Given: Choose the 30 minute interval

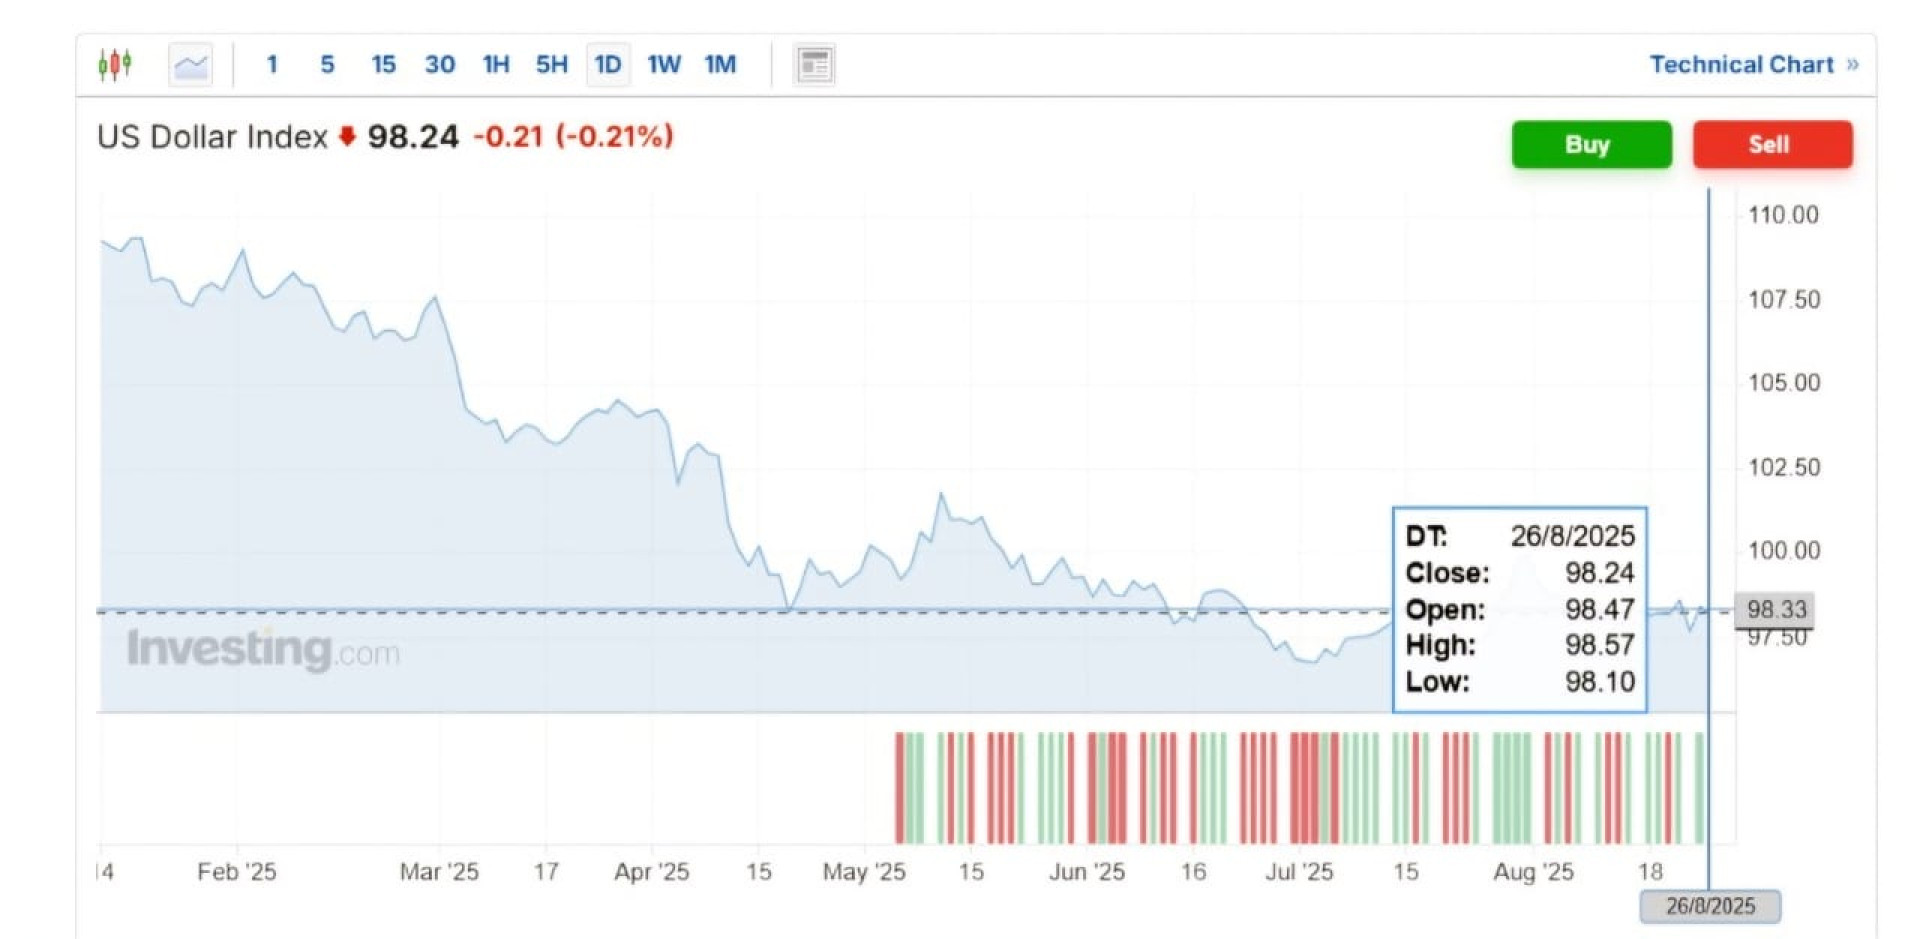Looking at the screenshot, I should click(440, 65).
